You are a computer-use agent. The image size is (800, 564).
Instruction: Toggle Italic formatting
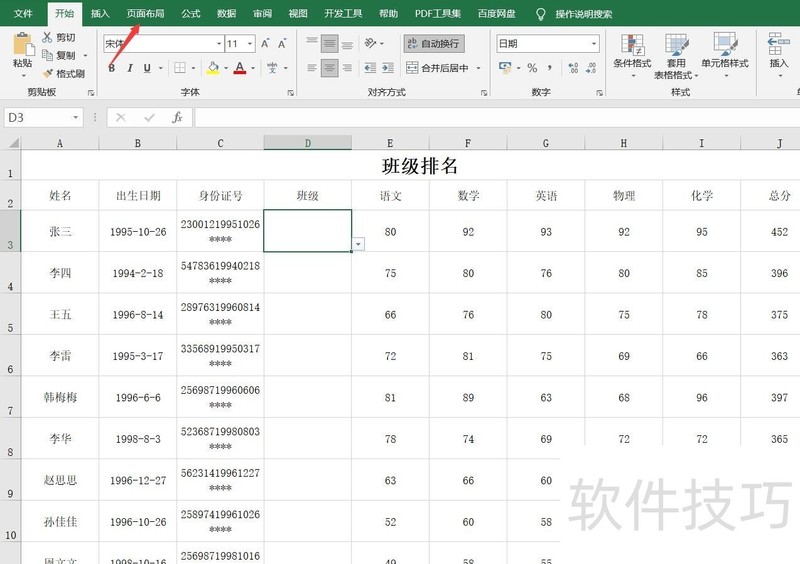pos(130,68)
